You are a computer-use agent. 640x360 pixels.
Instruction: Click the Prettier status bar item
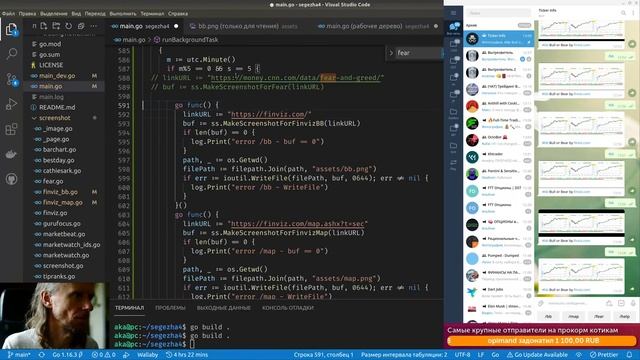point(604,355)
